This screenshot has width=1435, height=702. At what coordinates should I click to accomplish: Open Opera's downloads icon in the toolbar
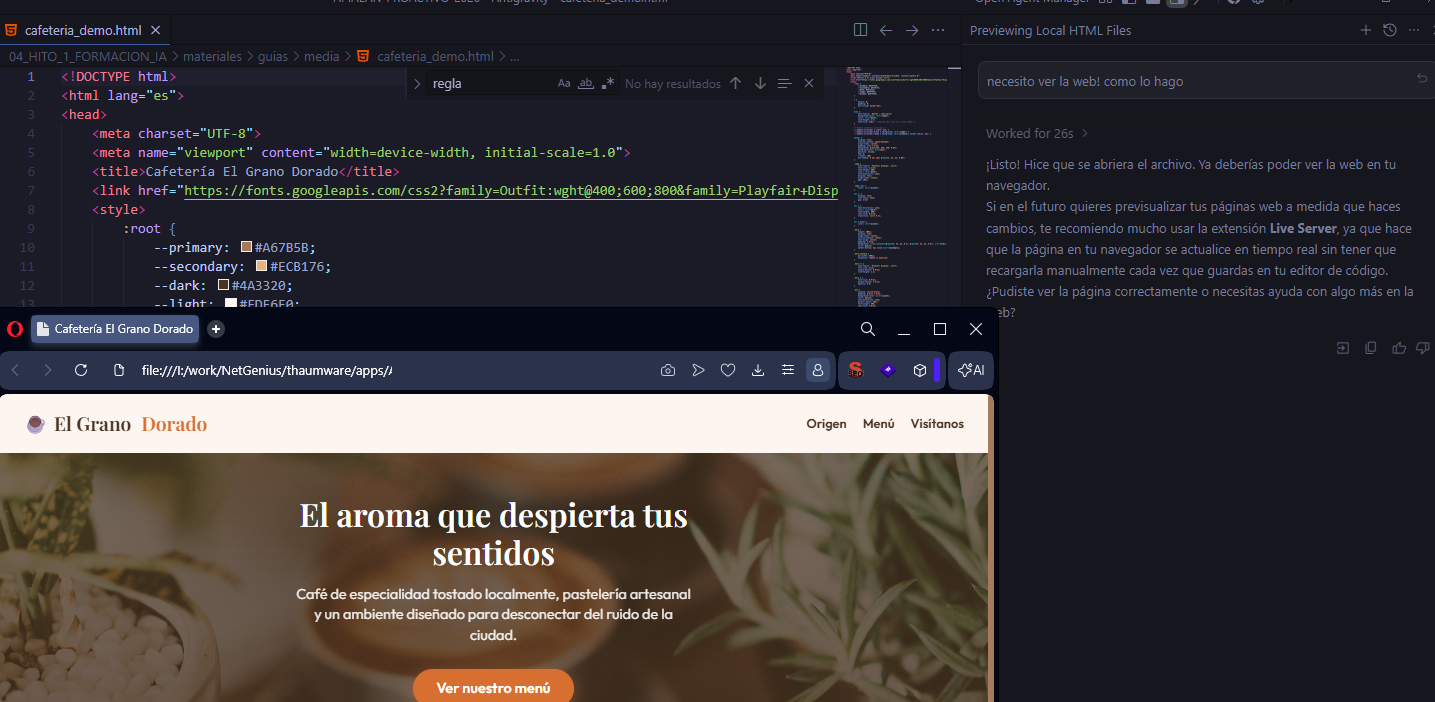pyautogui.click(x=758, y=370)
